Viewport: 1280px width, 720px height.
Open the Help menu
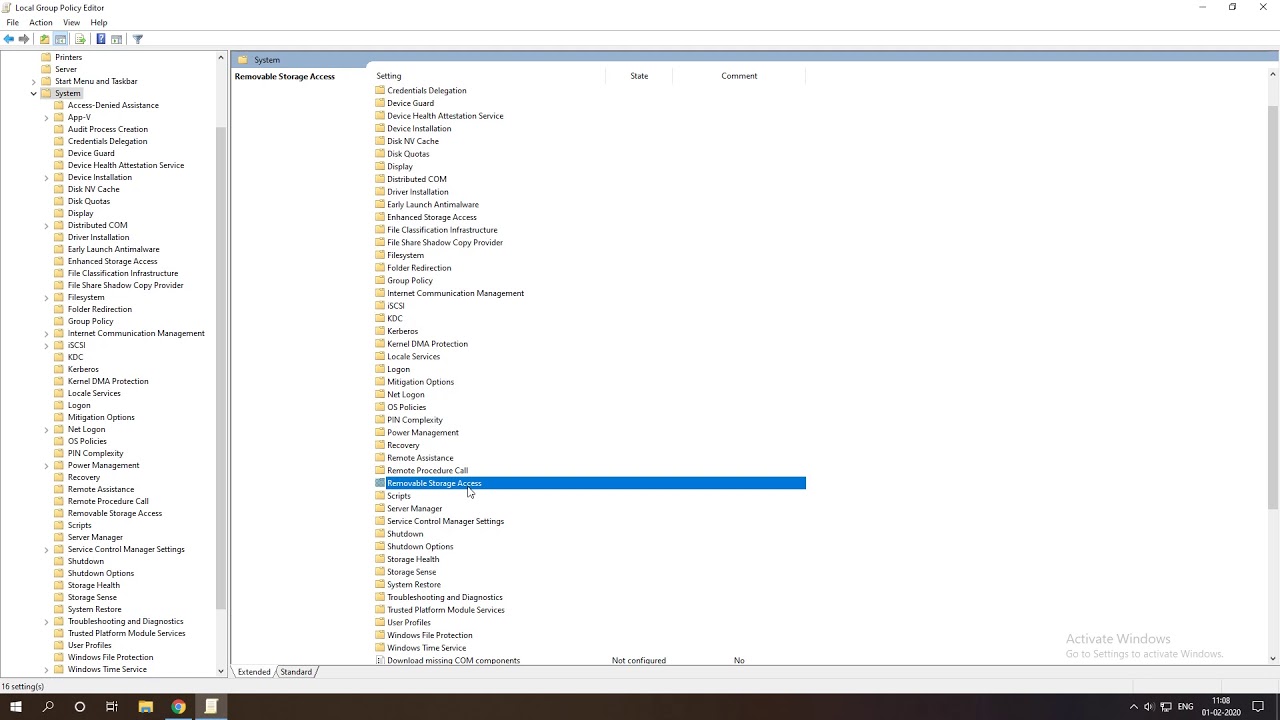click(99, 22)
